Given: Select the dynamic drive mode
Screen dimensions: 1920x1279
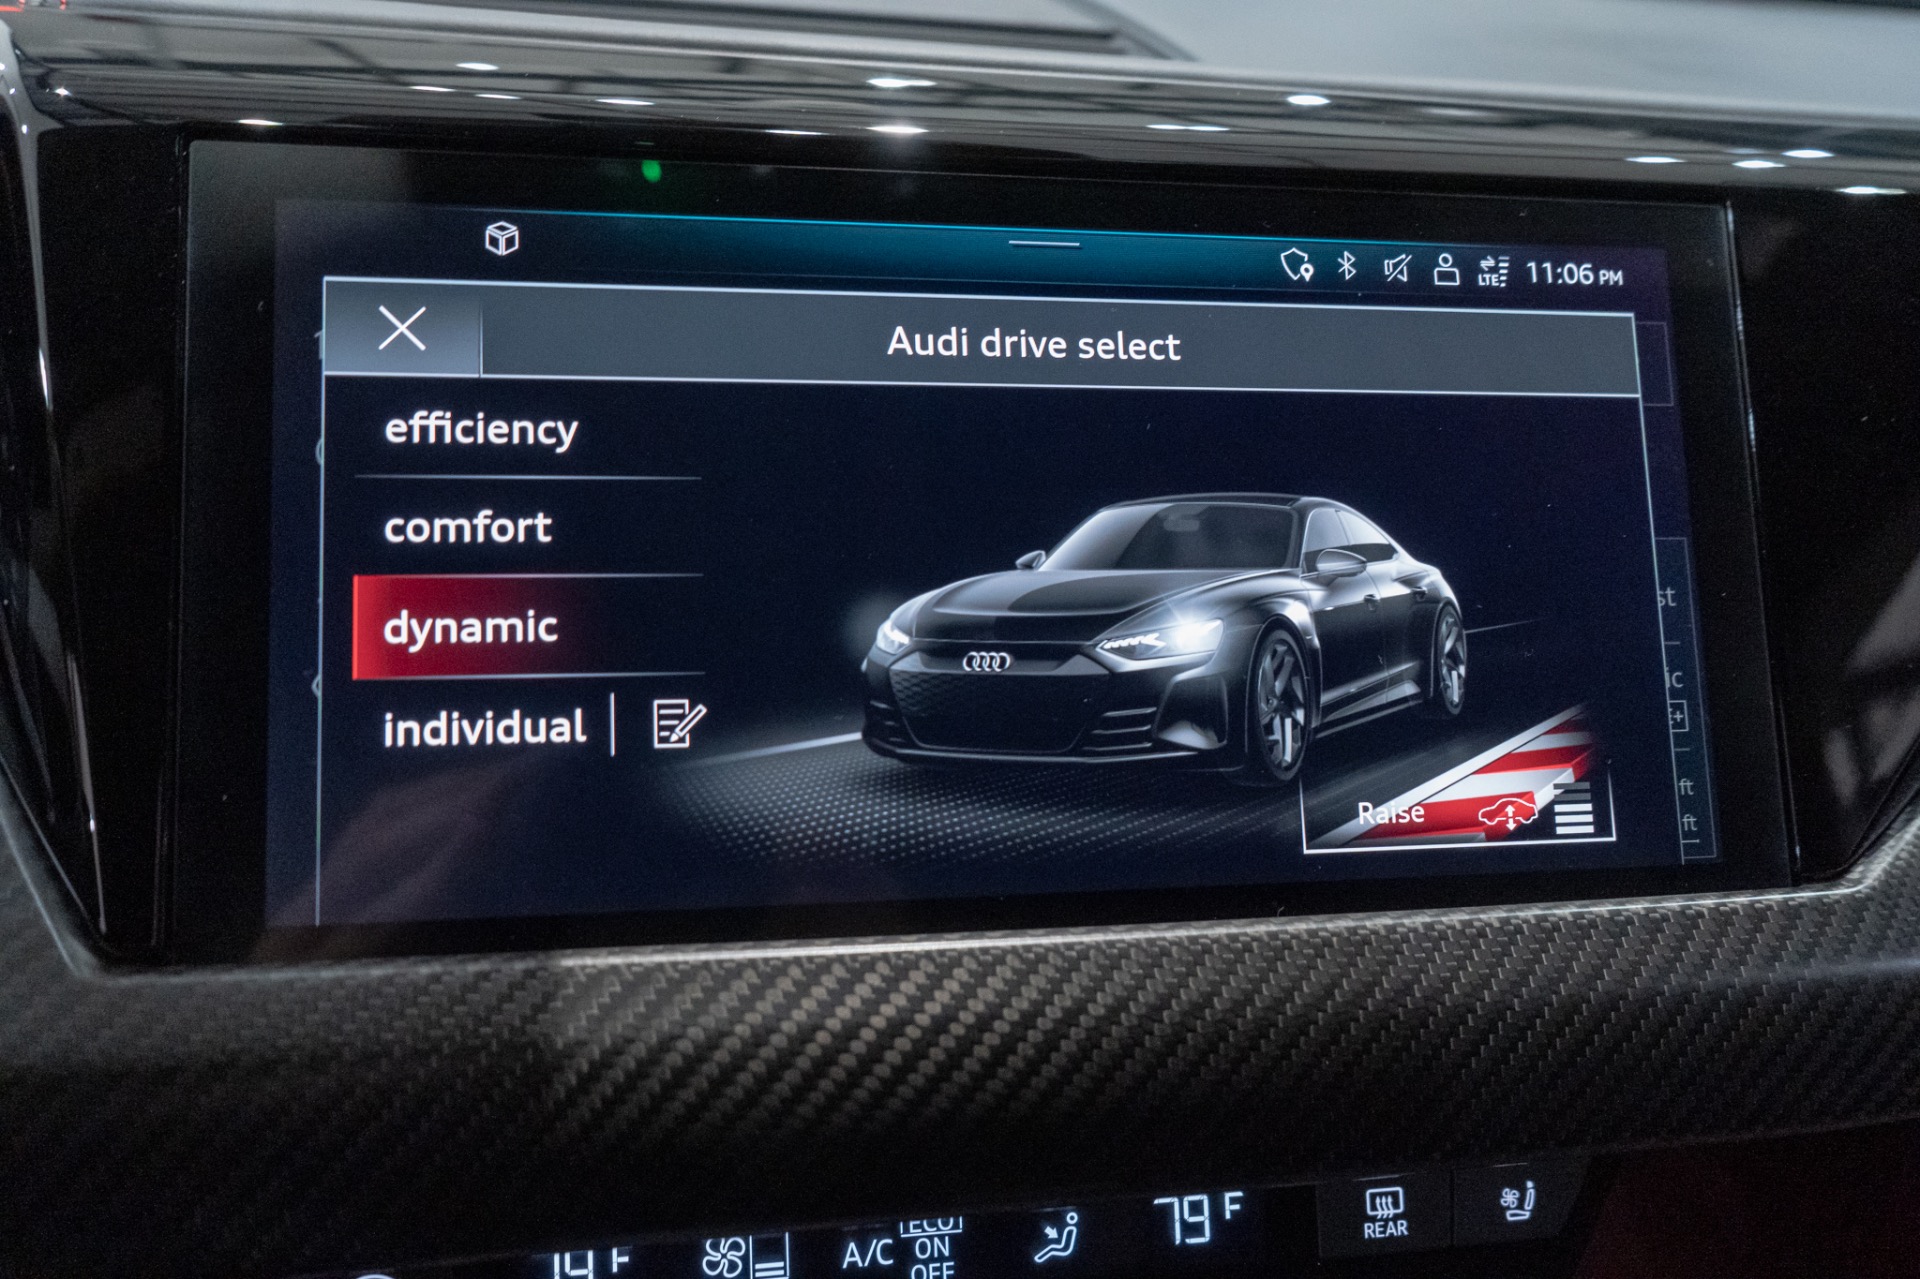Looking at the screenshot, I should (x=528, y=627).
